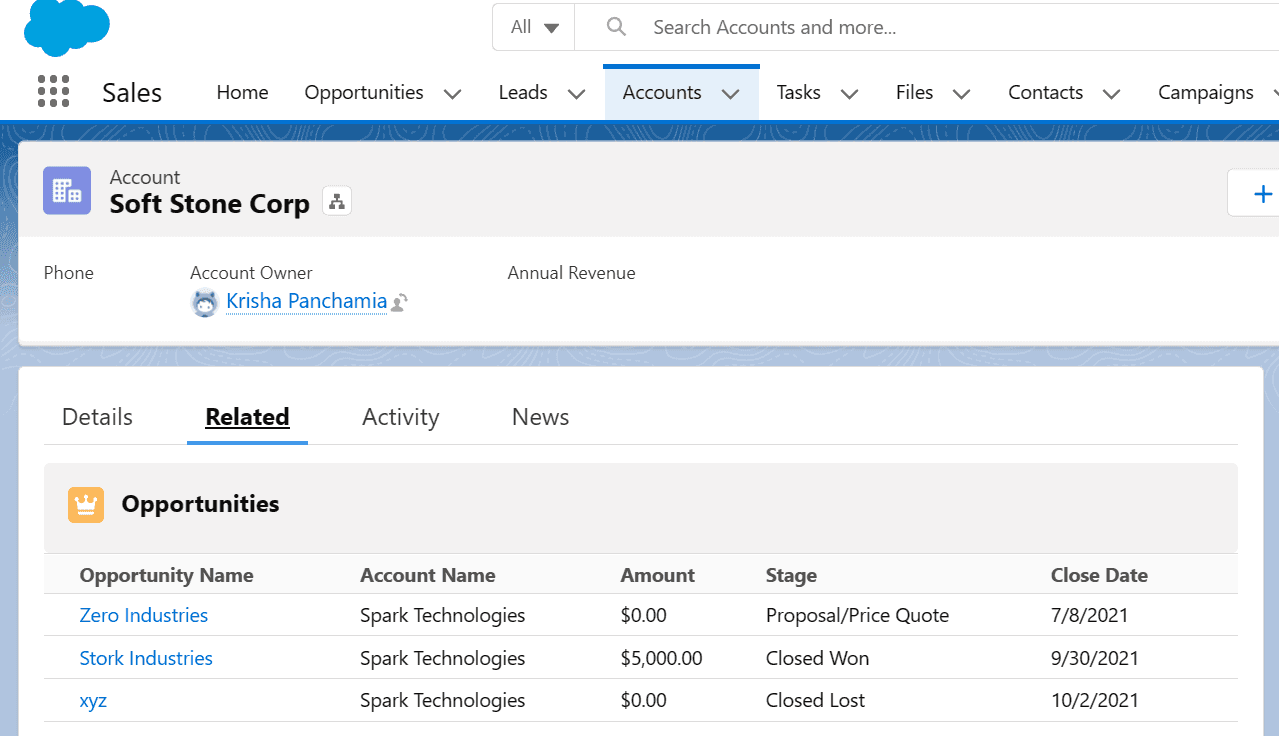Switch to the News tab
Viewport: 1279px width, 736px height.
540,417
